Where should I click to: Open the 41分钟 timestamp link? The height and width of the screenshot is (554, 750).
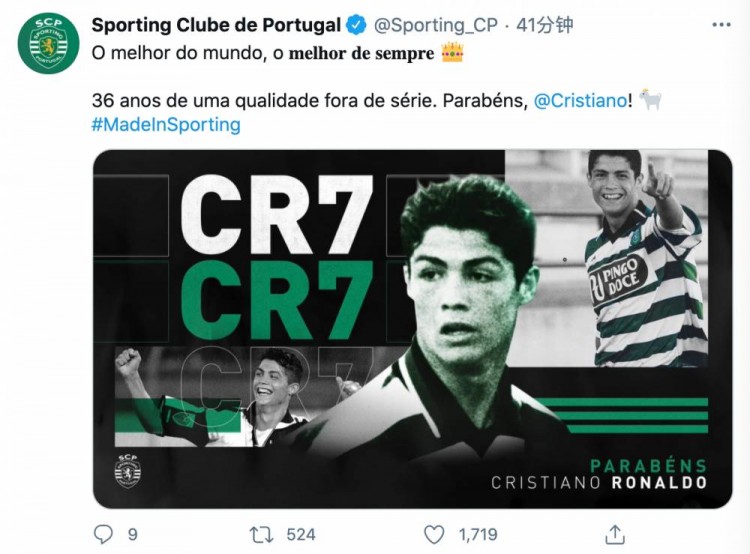pyautogui.click(x=544, y=25)
